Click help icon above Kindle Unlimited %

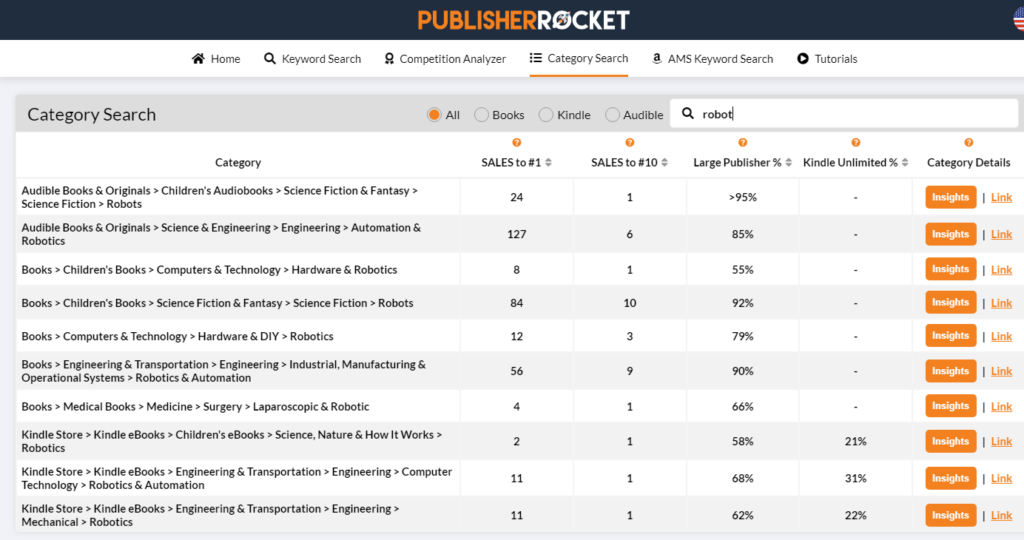pyautogui.click(x=856, y=142)
